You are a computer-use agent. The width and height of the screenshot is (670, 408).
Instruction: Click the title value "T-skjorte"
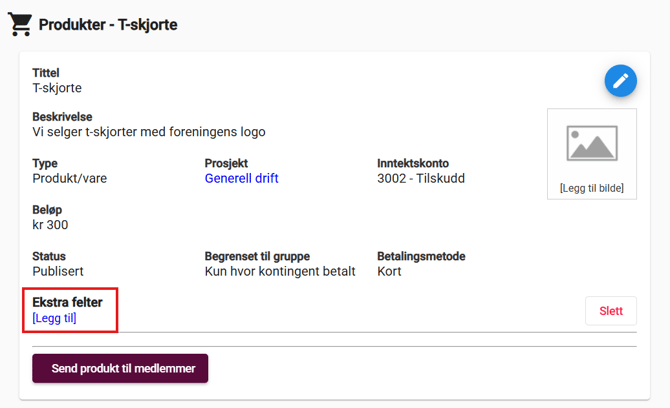57,88
